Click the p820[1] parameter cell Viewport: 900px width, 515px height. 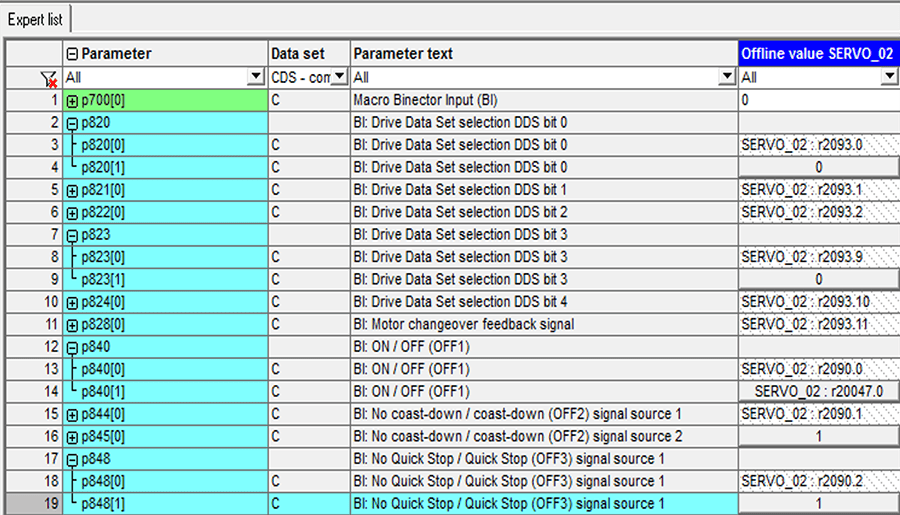click(x=165, y=167)
